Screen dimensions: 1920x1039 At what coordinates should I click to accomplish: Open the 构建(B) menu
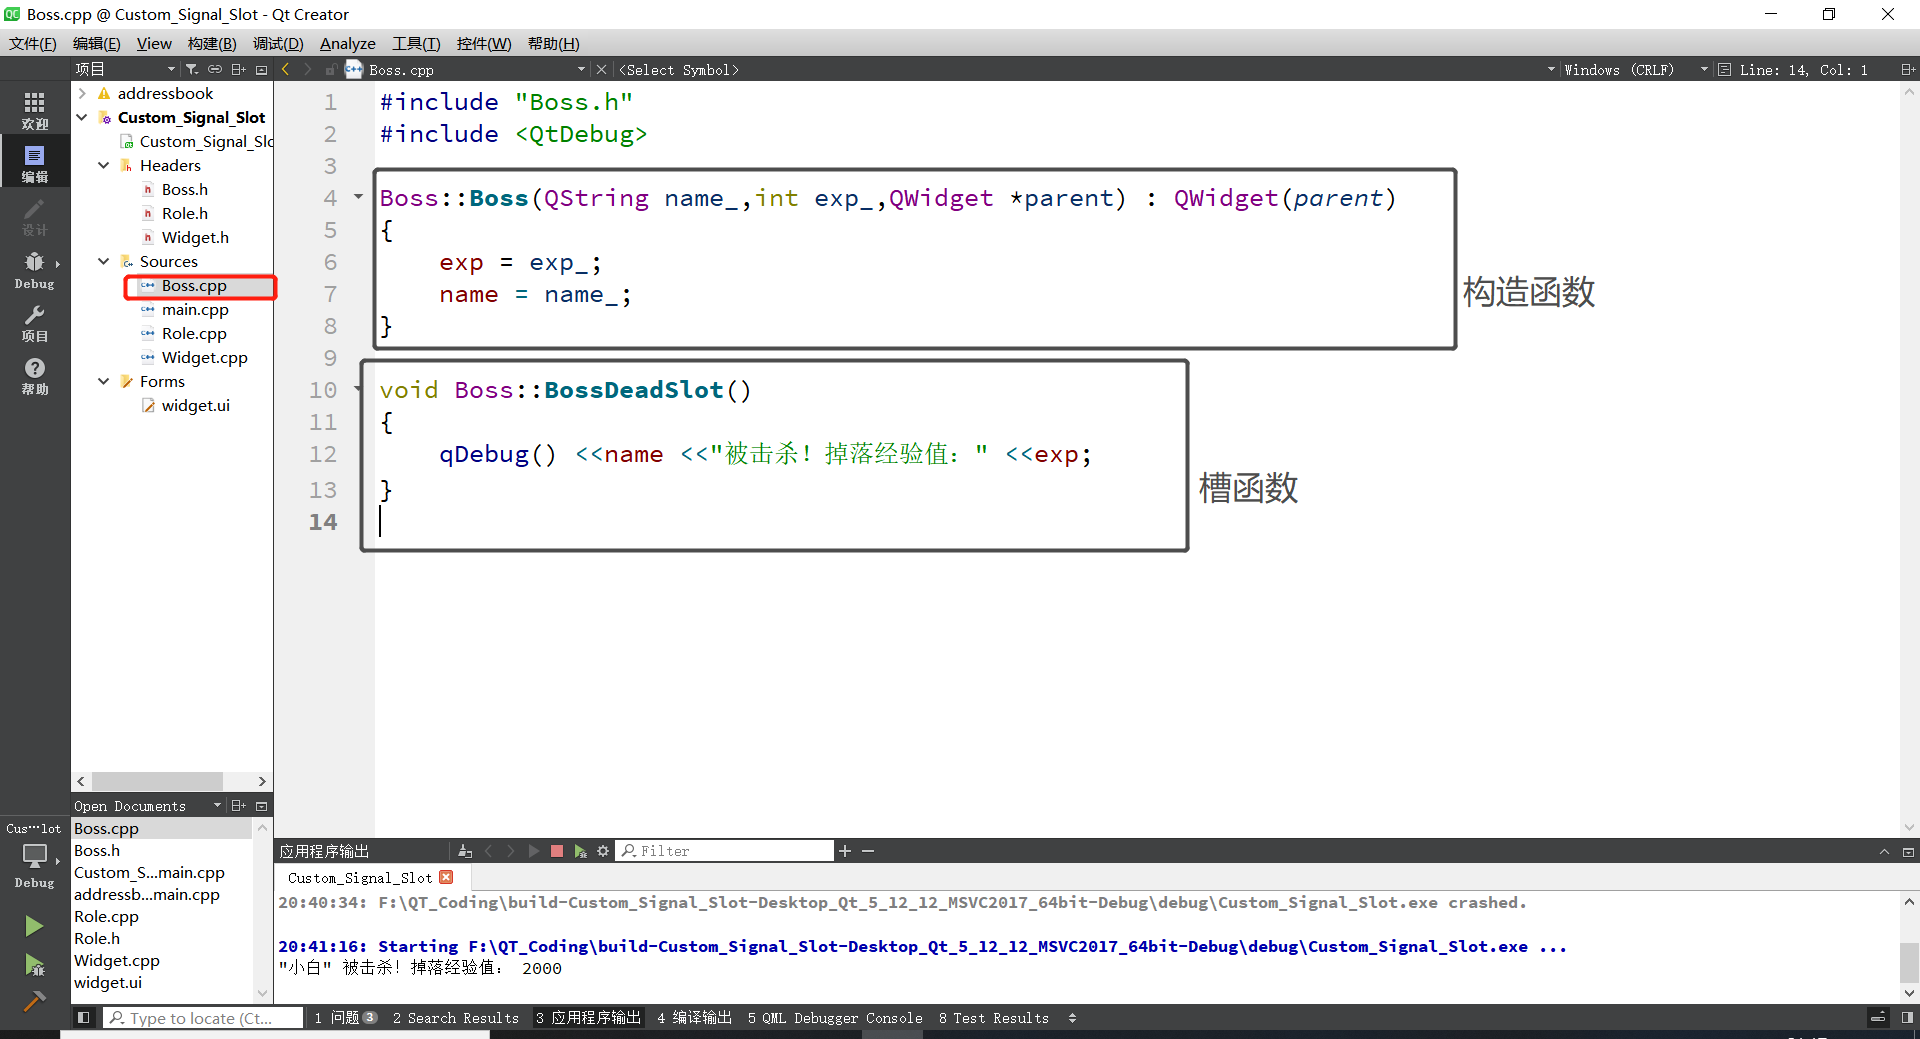(x=212, y=43)
